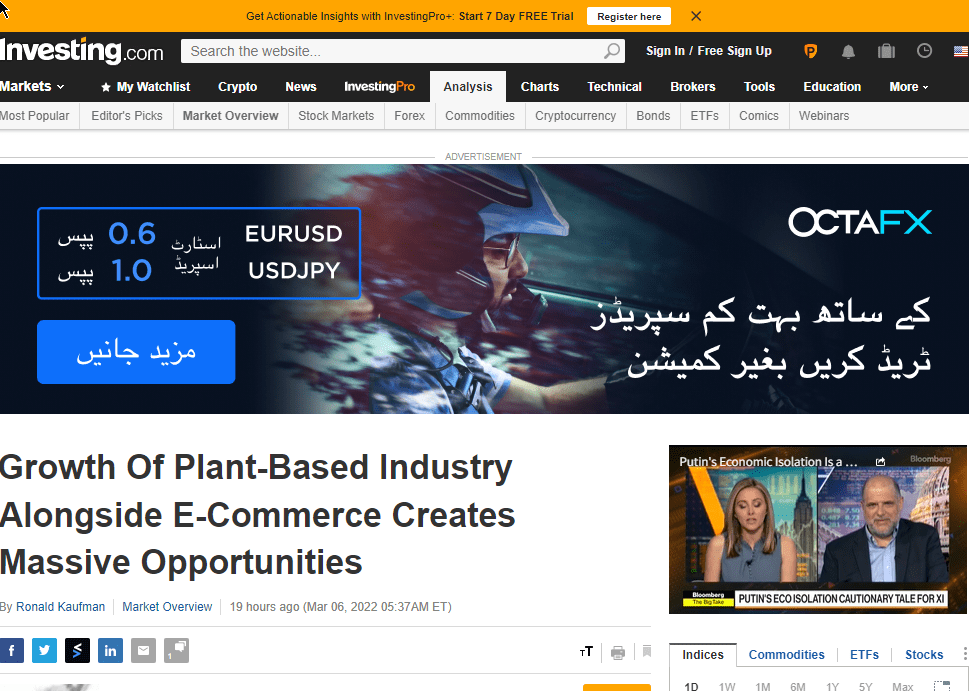Share article on Twitter
The height and width of the screenshot is (691, 969).
pyautogui.click(x=44, y=651)
